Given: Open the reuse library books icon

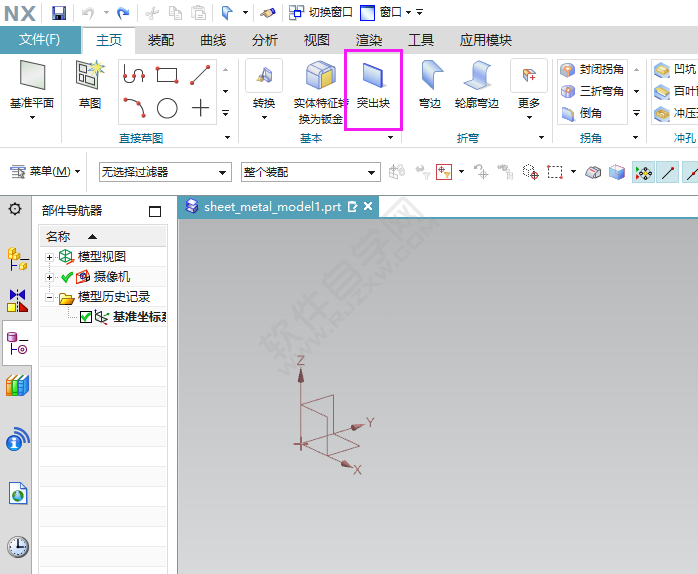Looking at the screenshot, I should [x=17, y=386].
